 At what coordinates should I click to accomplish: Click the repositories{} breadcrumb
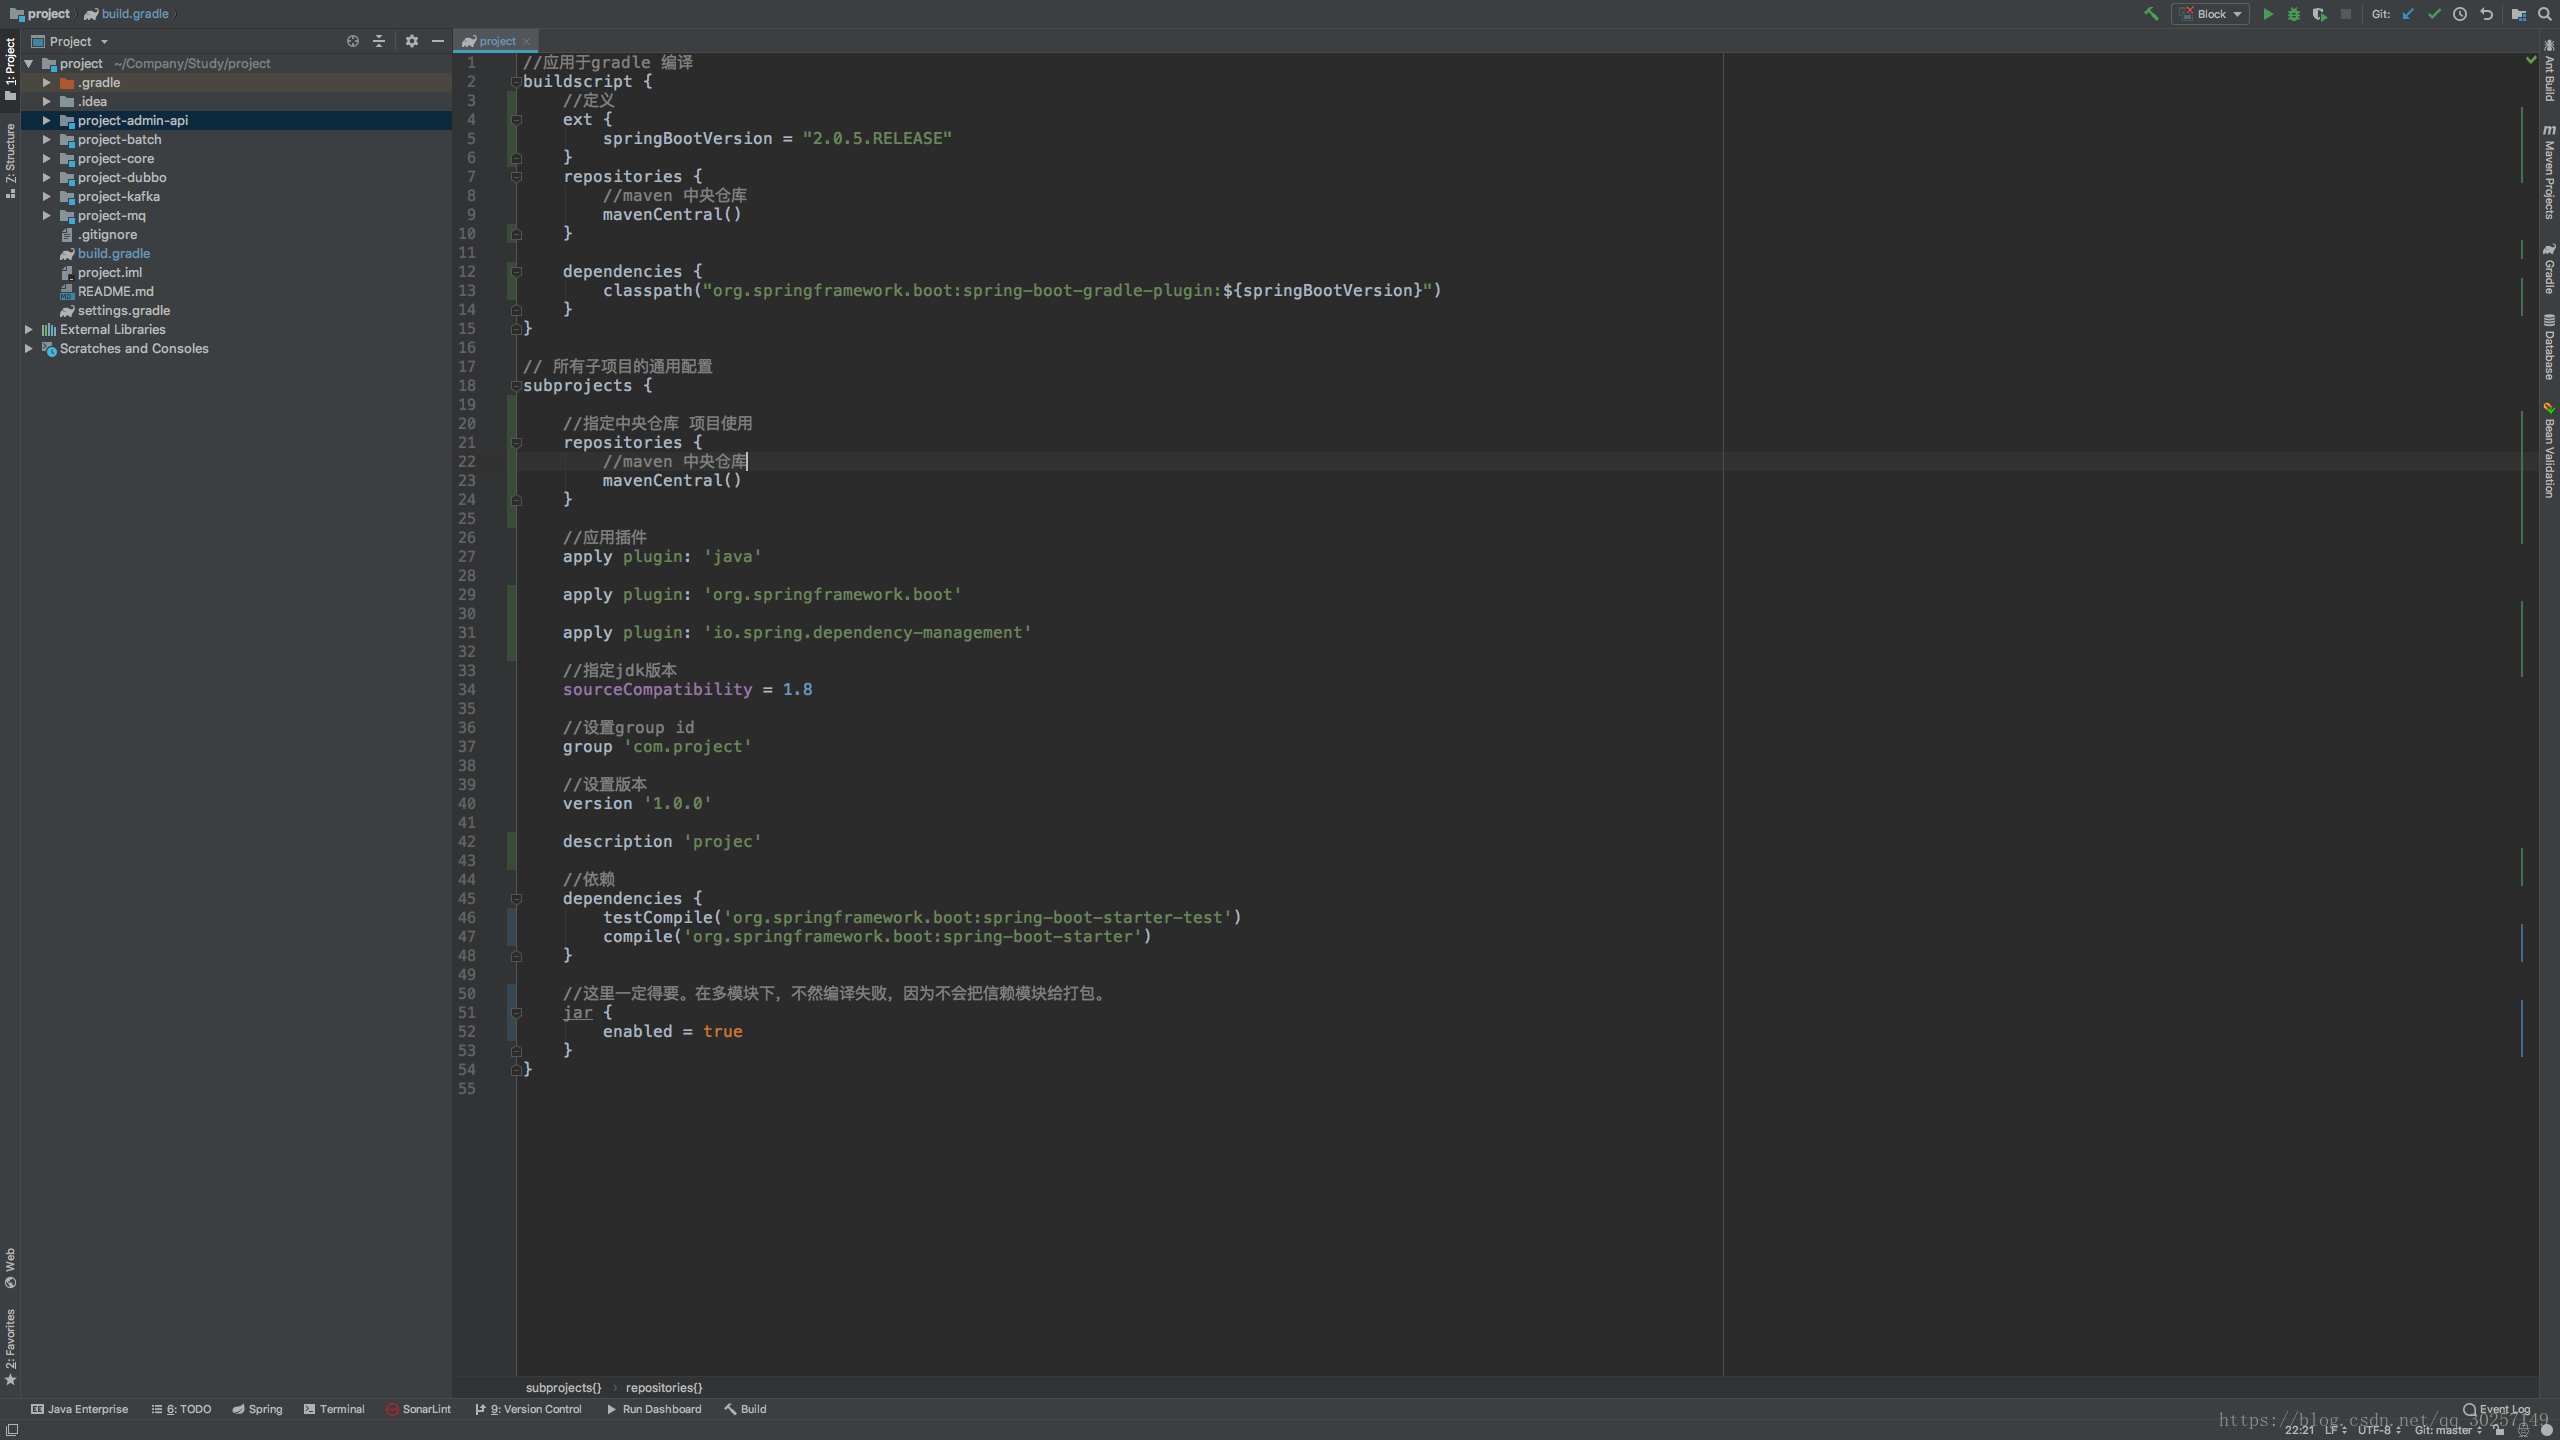click(x=664, y=1388)
